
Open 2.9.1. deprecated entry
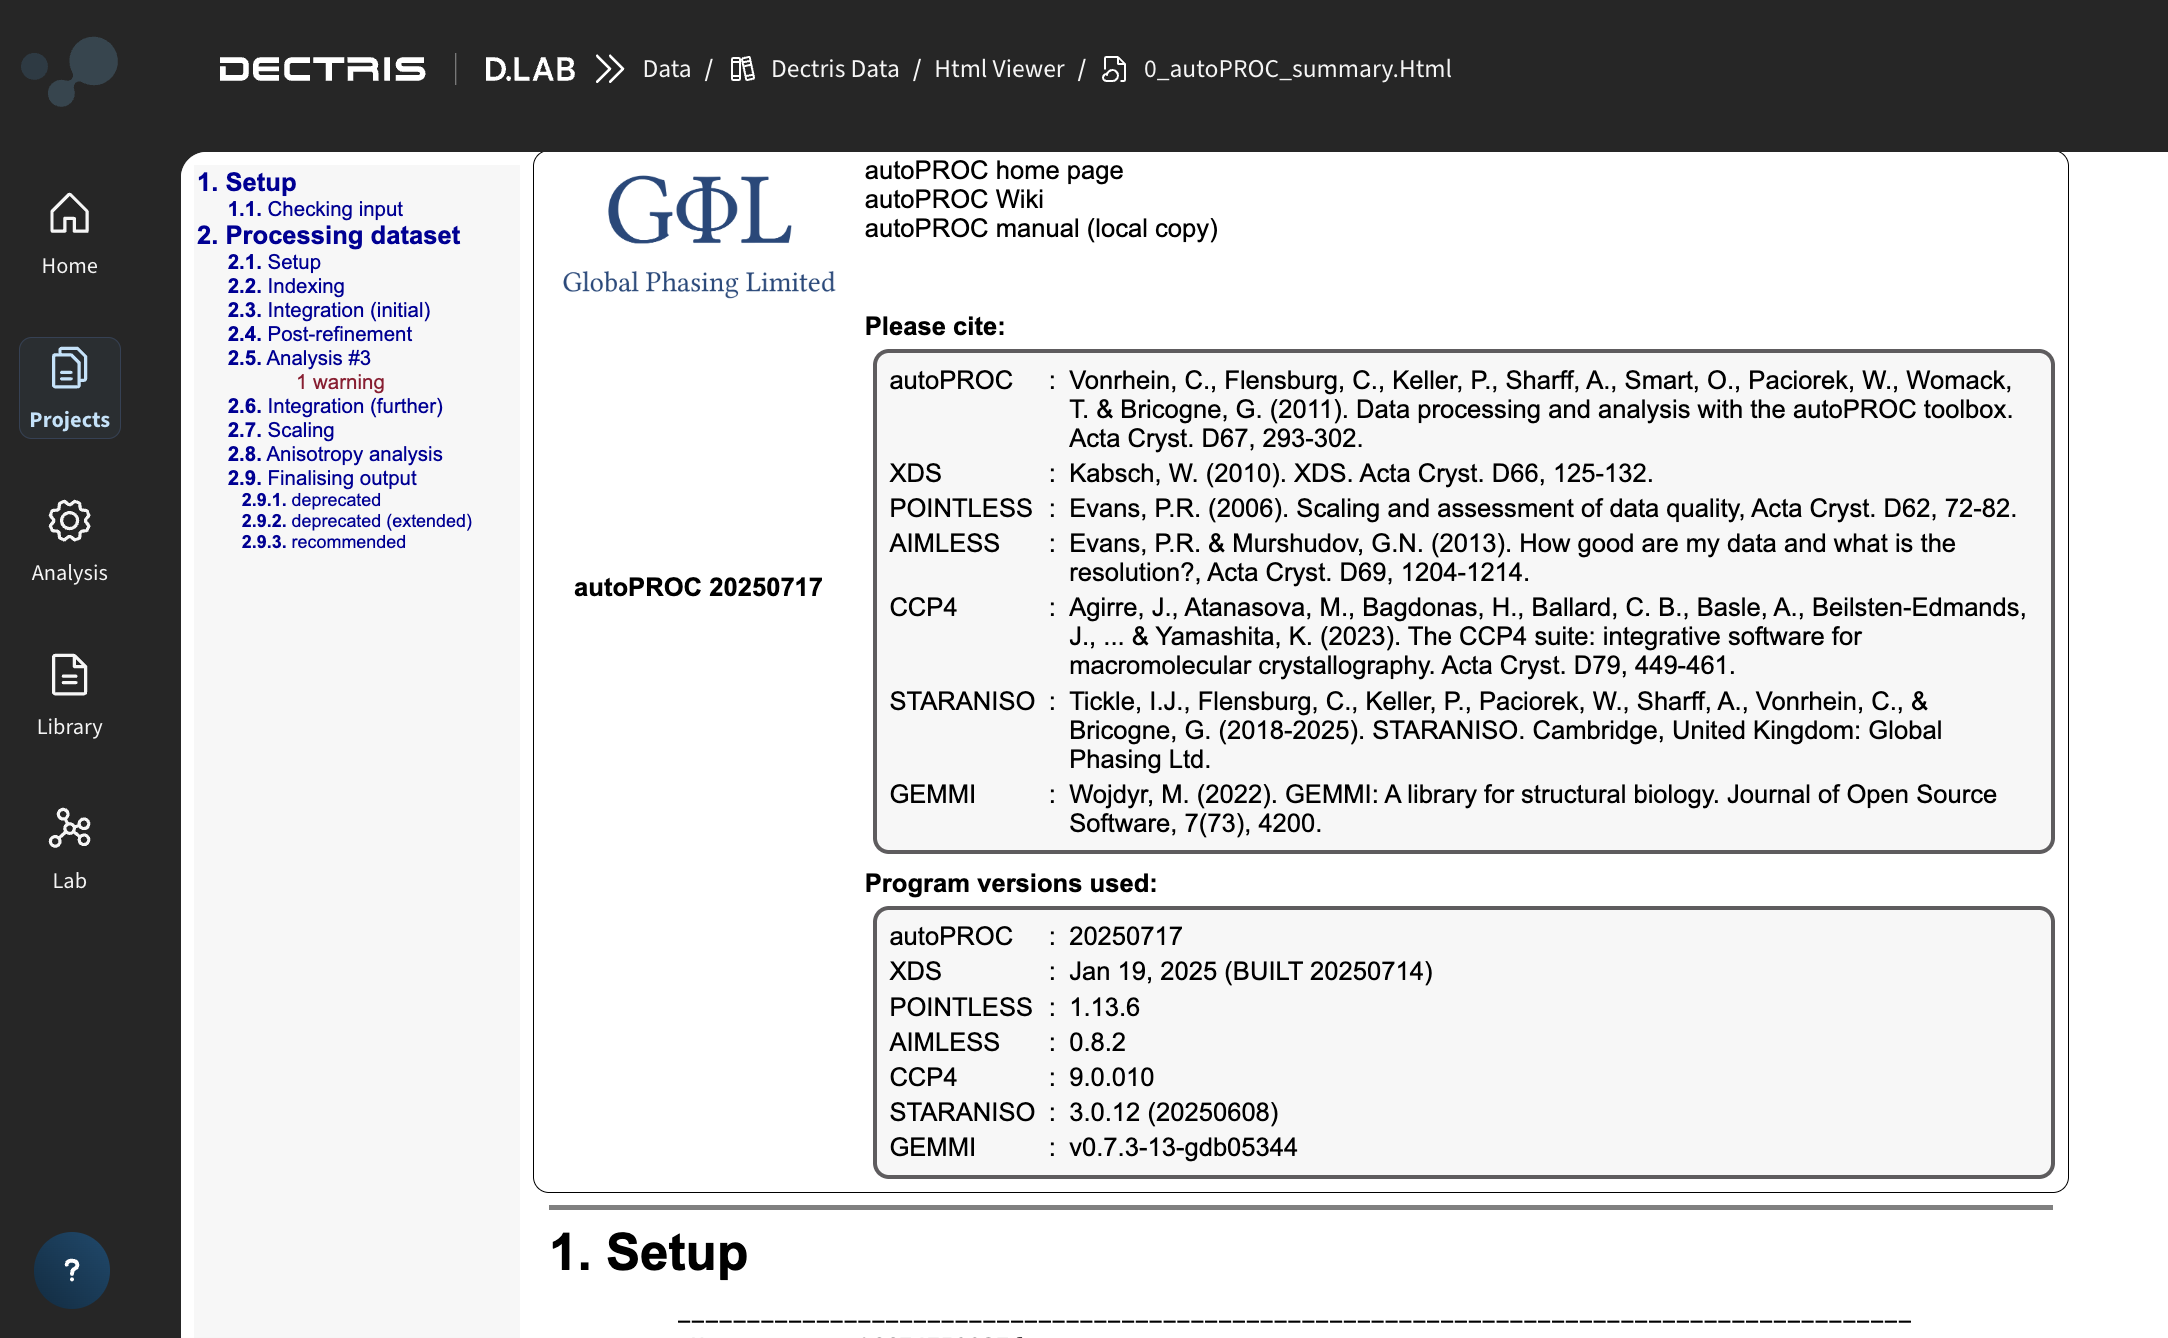point(311,500)
